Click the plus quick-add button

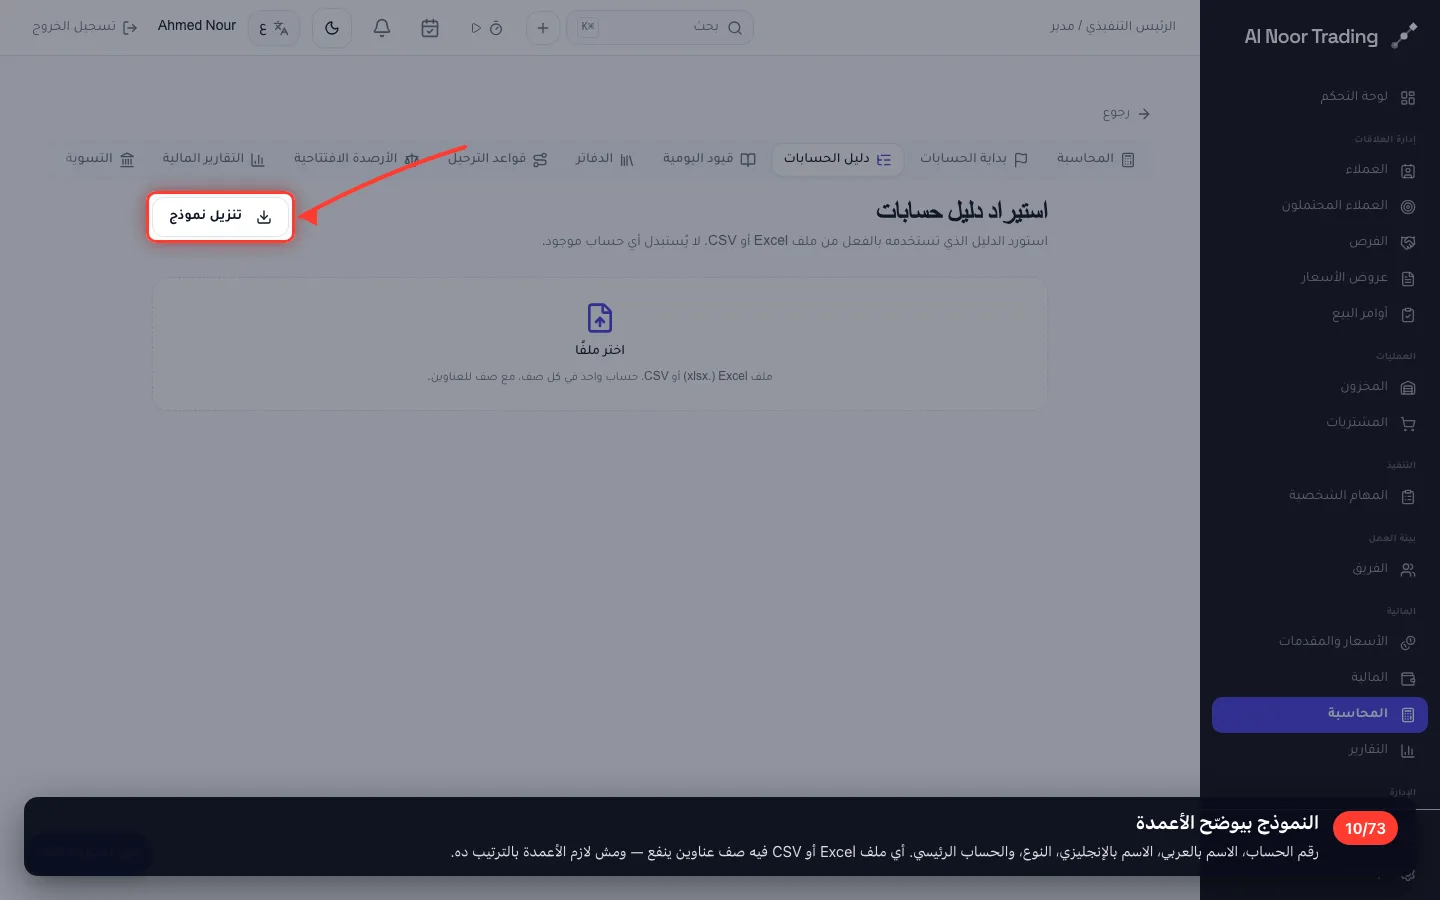(543, 28)
